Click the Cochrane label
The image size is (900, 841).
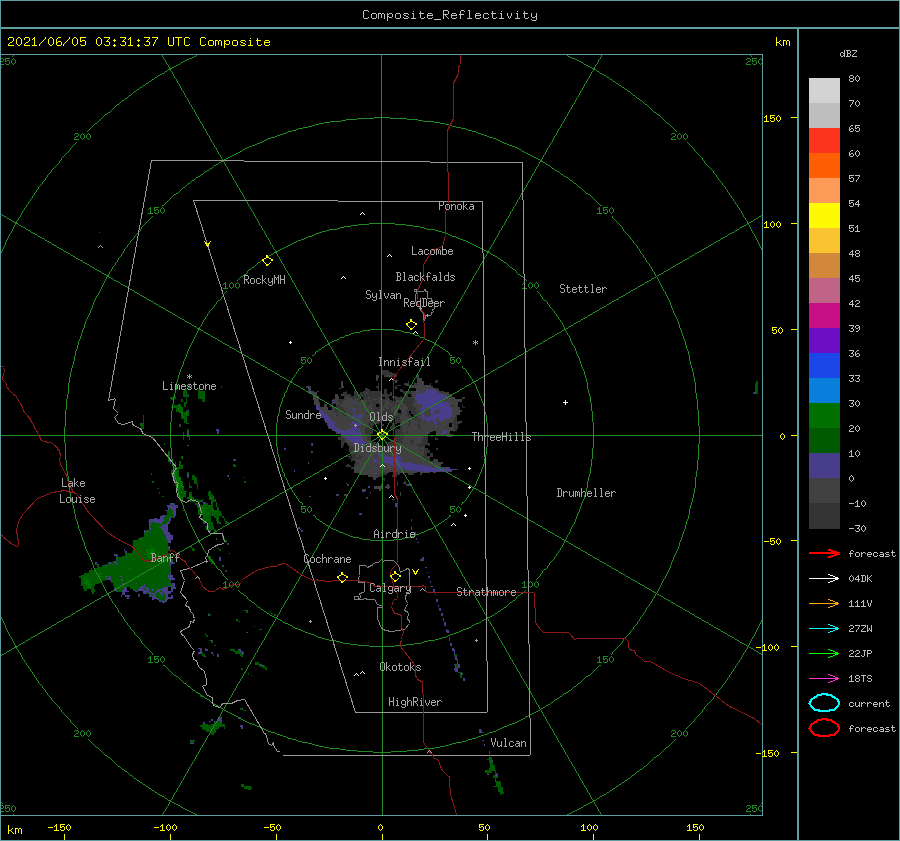coord(327,559)
